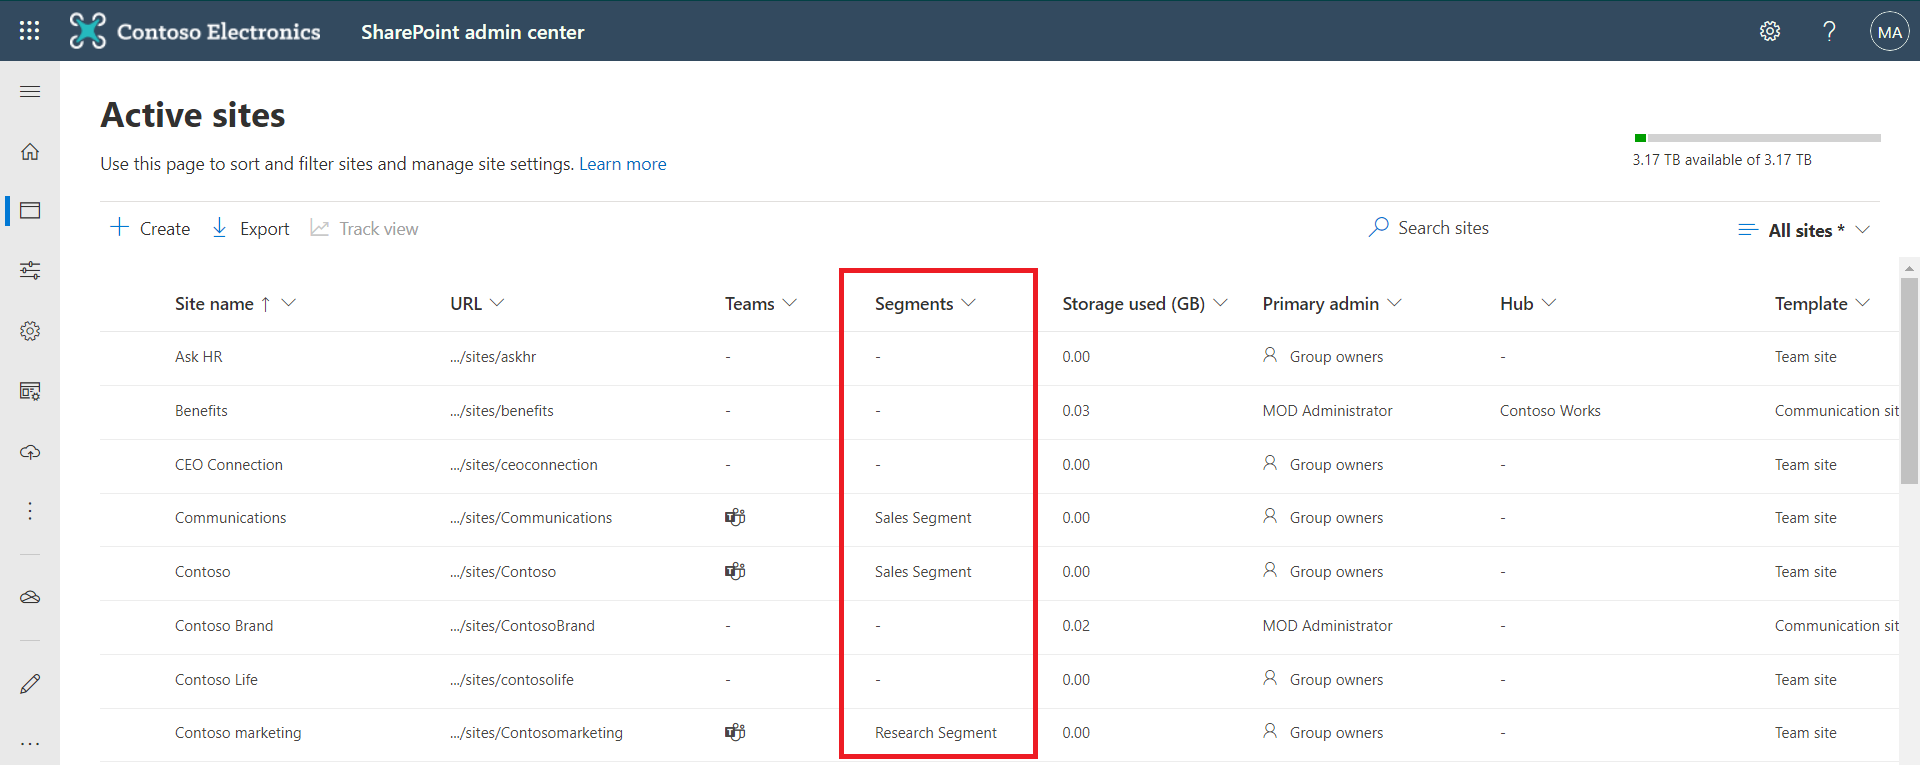
Task: Open the app launcher waffle icon
Action: 30,31
